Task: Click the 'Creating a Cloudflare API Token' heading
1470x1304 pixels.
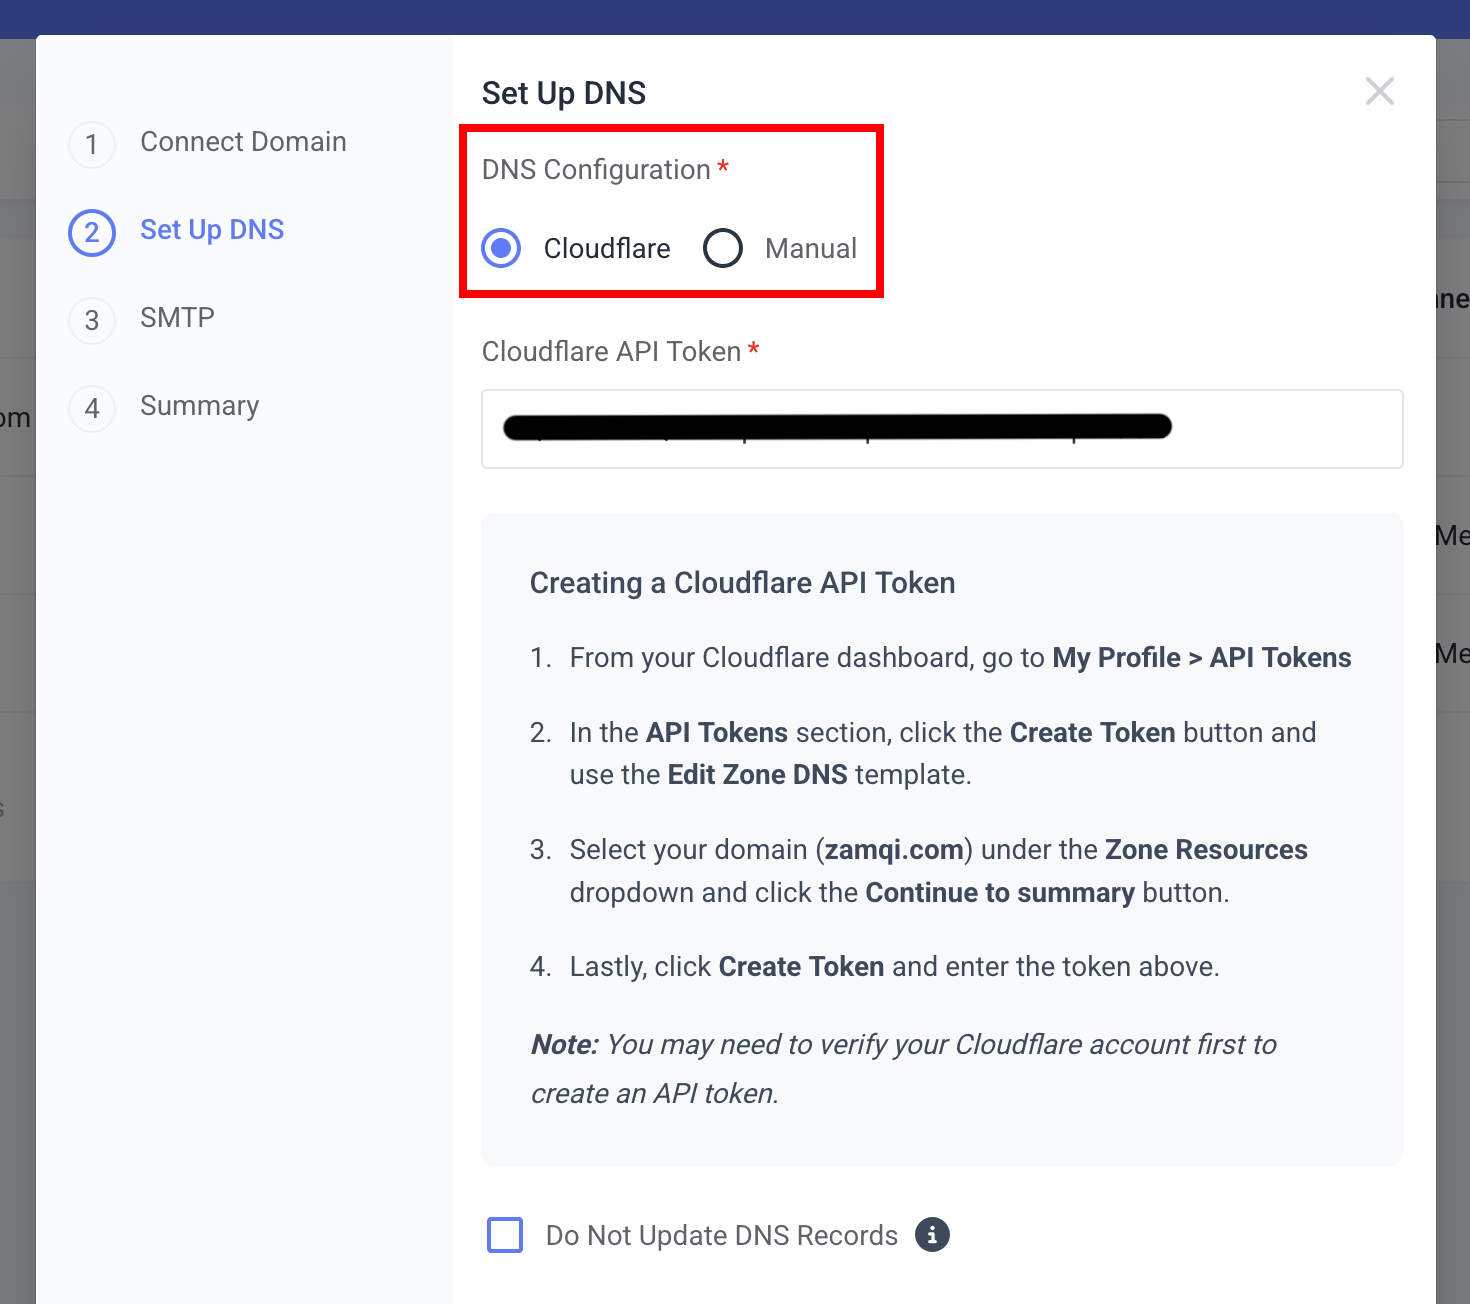Action: coord(742,583)
